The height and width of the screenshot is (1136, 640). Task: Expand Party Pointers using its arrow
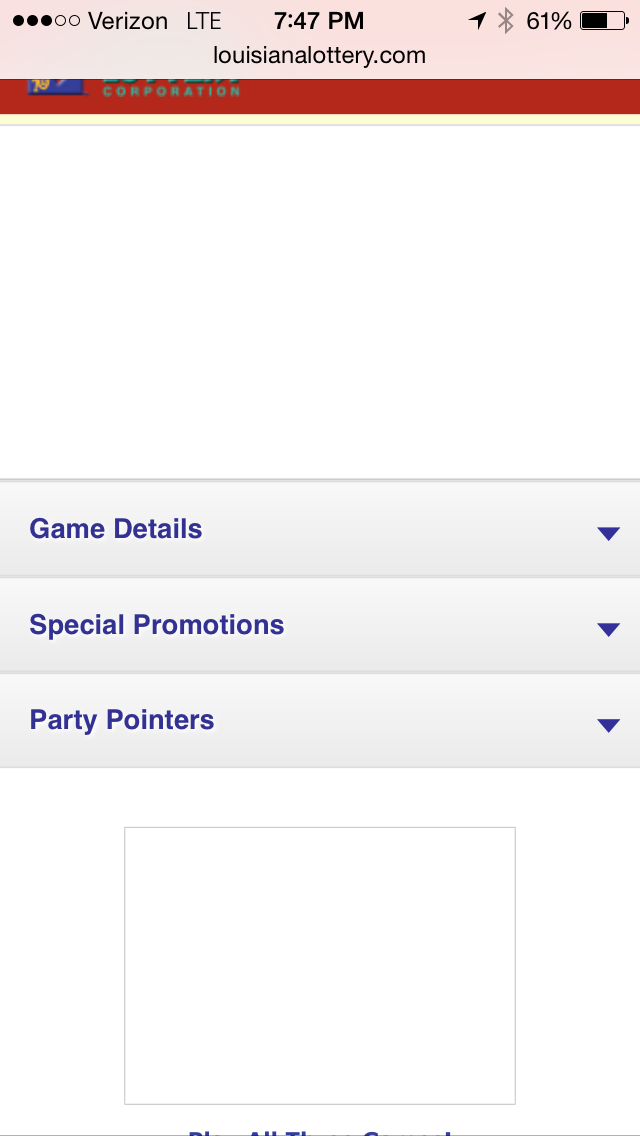click(x=608, y=725)
